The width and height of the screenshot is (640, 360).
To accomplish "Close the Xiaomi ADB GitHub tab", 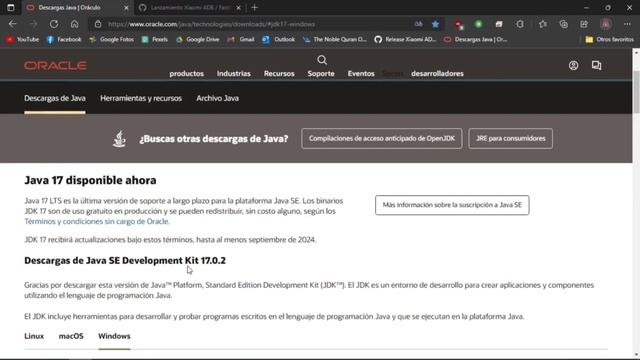I will click(239, 8).
